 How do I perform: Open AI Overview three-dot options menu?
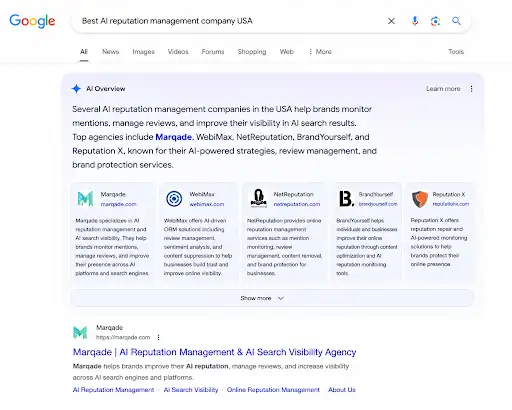point(471,89)
